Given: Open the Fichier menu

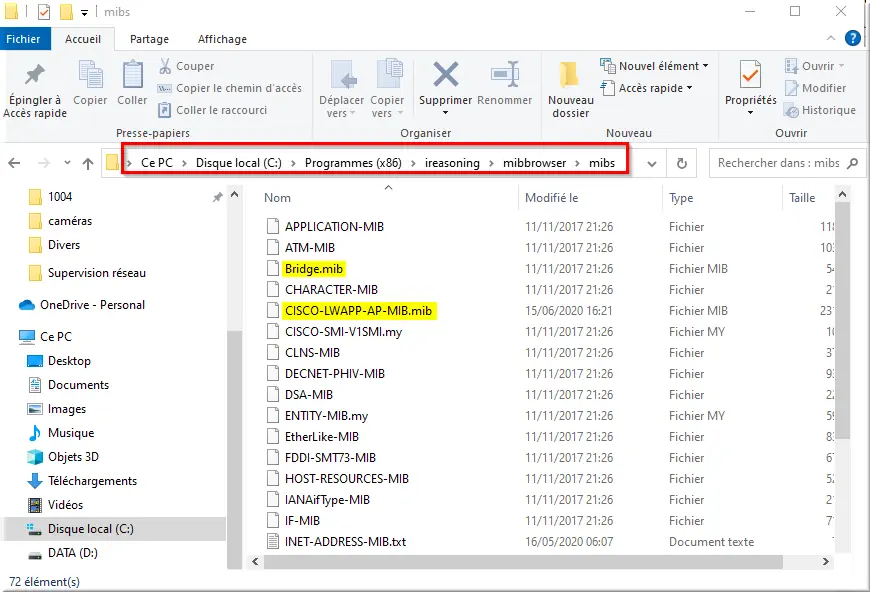Looking at the screenshot, I should (x=23, y=39).
